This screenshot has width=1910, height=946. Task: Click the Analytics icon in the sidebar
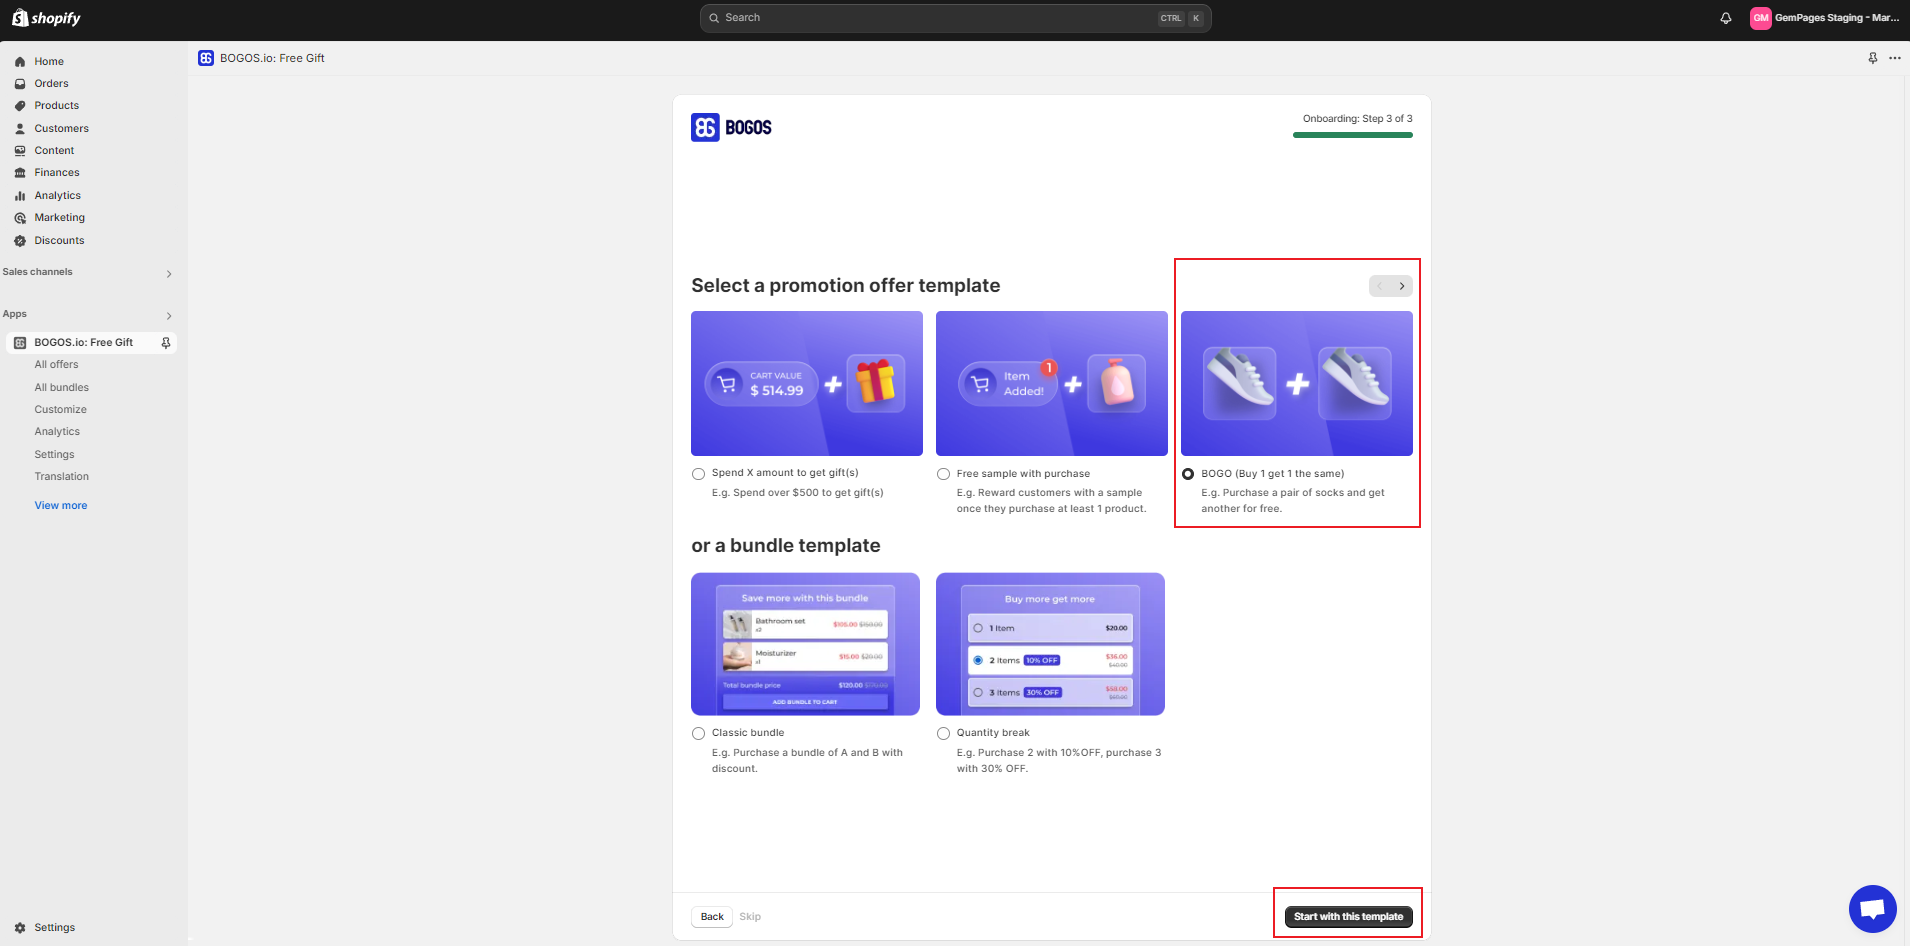click(x=21, y=195)
